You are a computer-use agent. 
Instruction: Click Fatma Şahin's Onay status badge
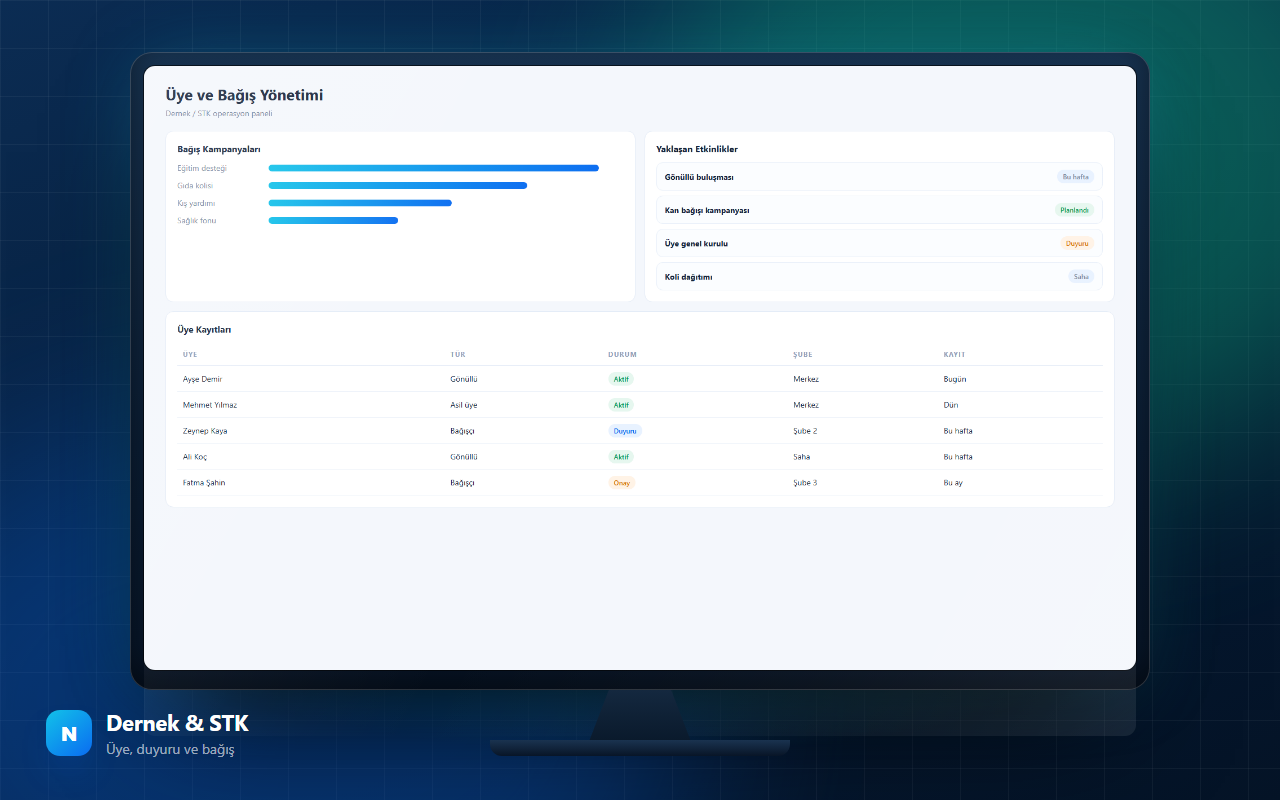[x=621, y=483]
